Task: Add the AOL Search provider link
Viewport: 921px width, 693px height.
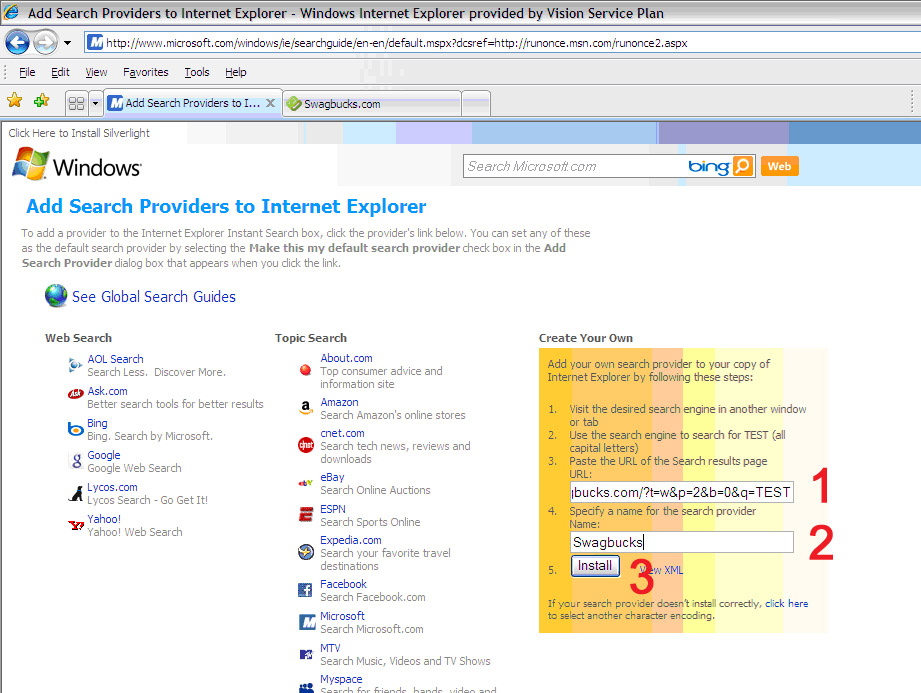Action: pyautogui.click(x=115, y=359)
